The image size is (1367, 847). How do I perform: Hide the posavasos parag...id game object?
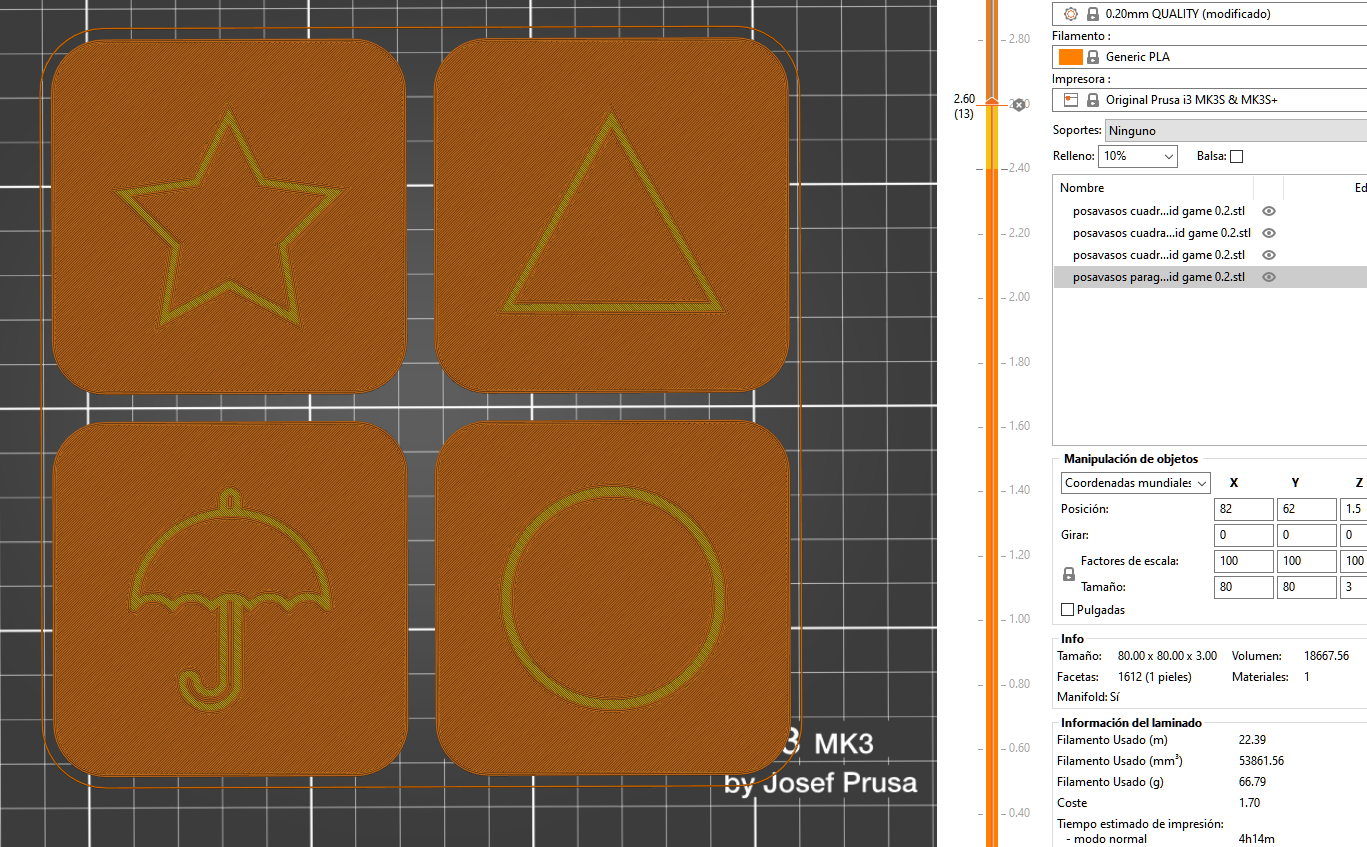point(1269,277)
